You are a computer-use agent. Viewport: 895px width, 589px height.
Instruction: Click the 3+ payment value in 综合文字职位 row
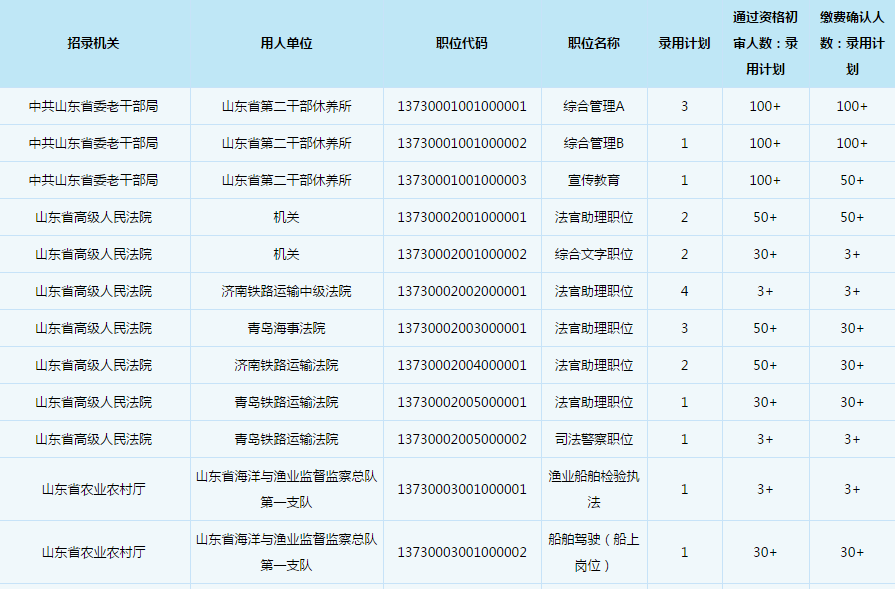852,255
